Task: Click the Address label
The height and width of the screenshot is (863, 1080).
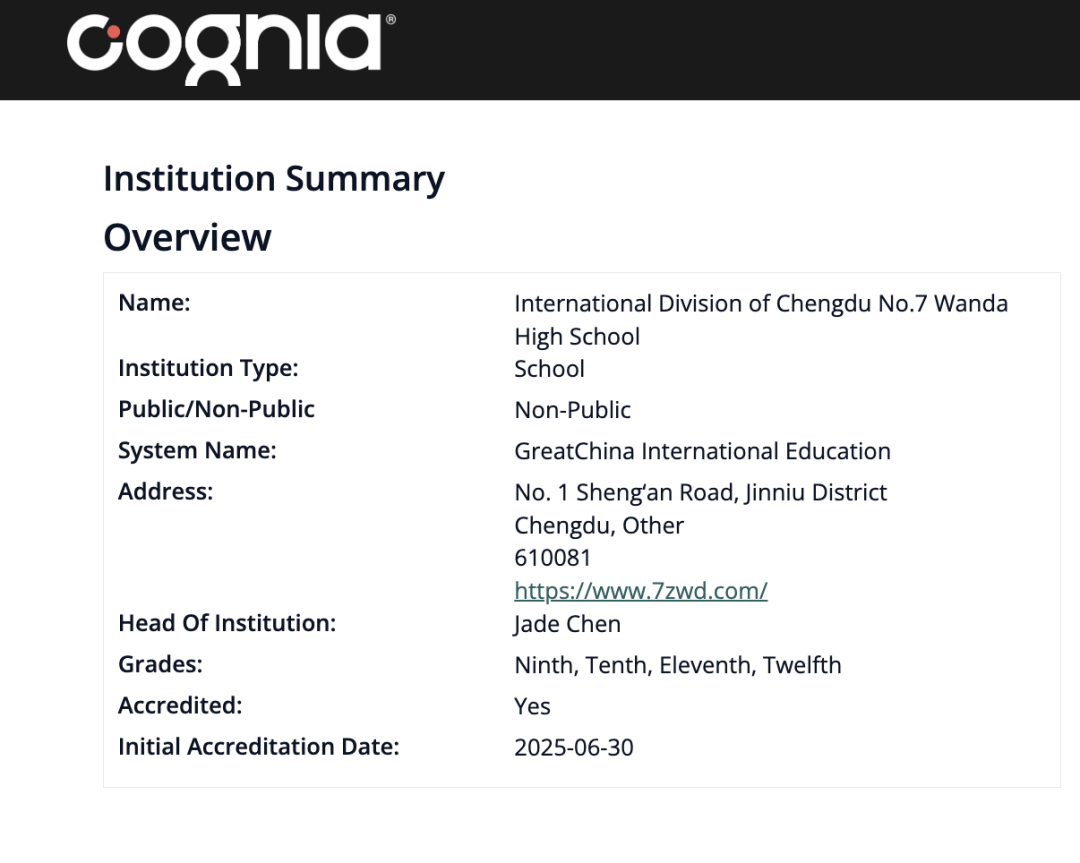Action: [x=165, y=492]
